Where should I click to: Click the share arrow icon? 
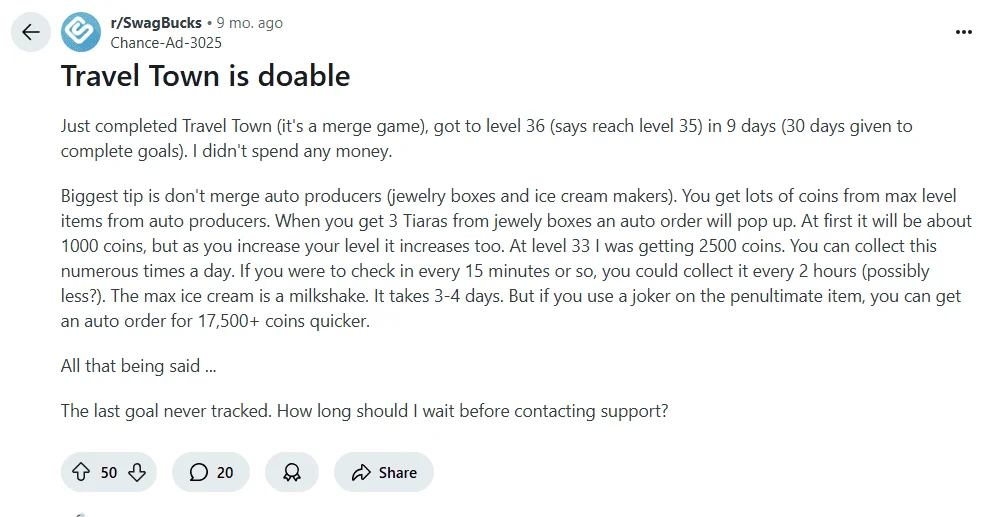tap(360, 472)
